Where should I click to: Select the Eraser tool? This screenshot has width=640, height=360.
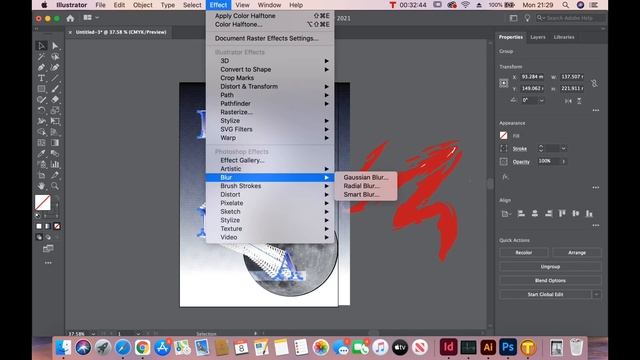55,99
